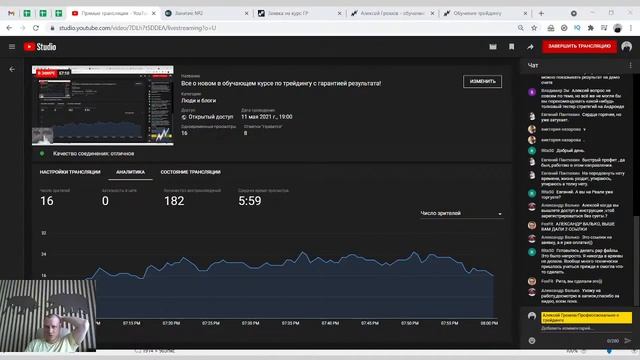Click the send message arrow in chat
Viewport: 640px width, 360px height.
[x=628, y=340]
